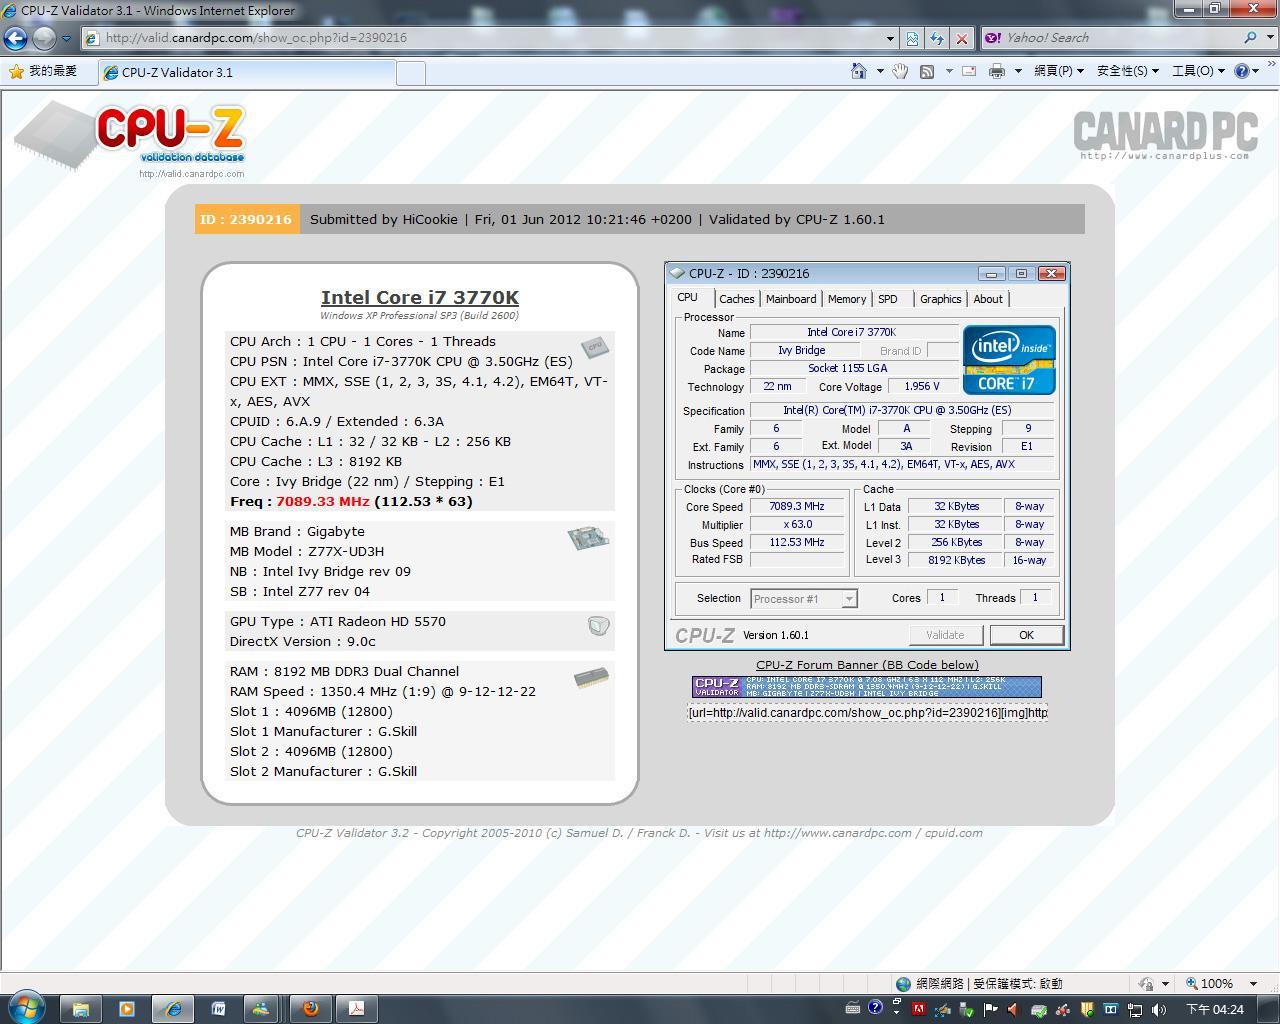Open the CPU-Z Forum Banner link

click(x=867, y=665)
